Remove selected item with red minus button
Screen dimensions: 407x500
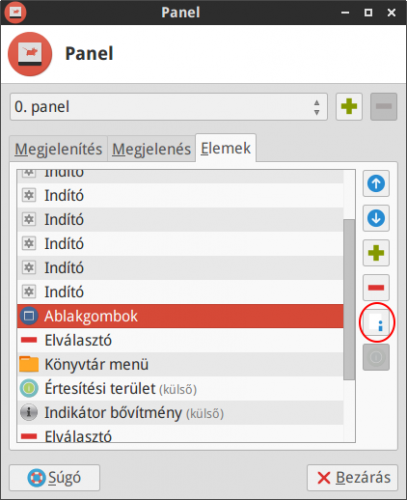pyautogui.click(x=376, y=288)
